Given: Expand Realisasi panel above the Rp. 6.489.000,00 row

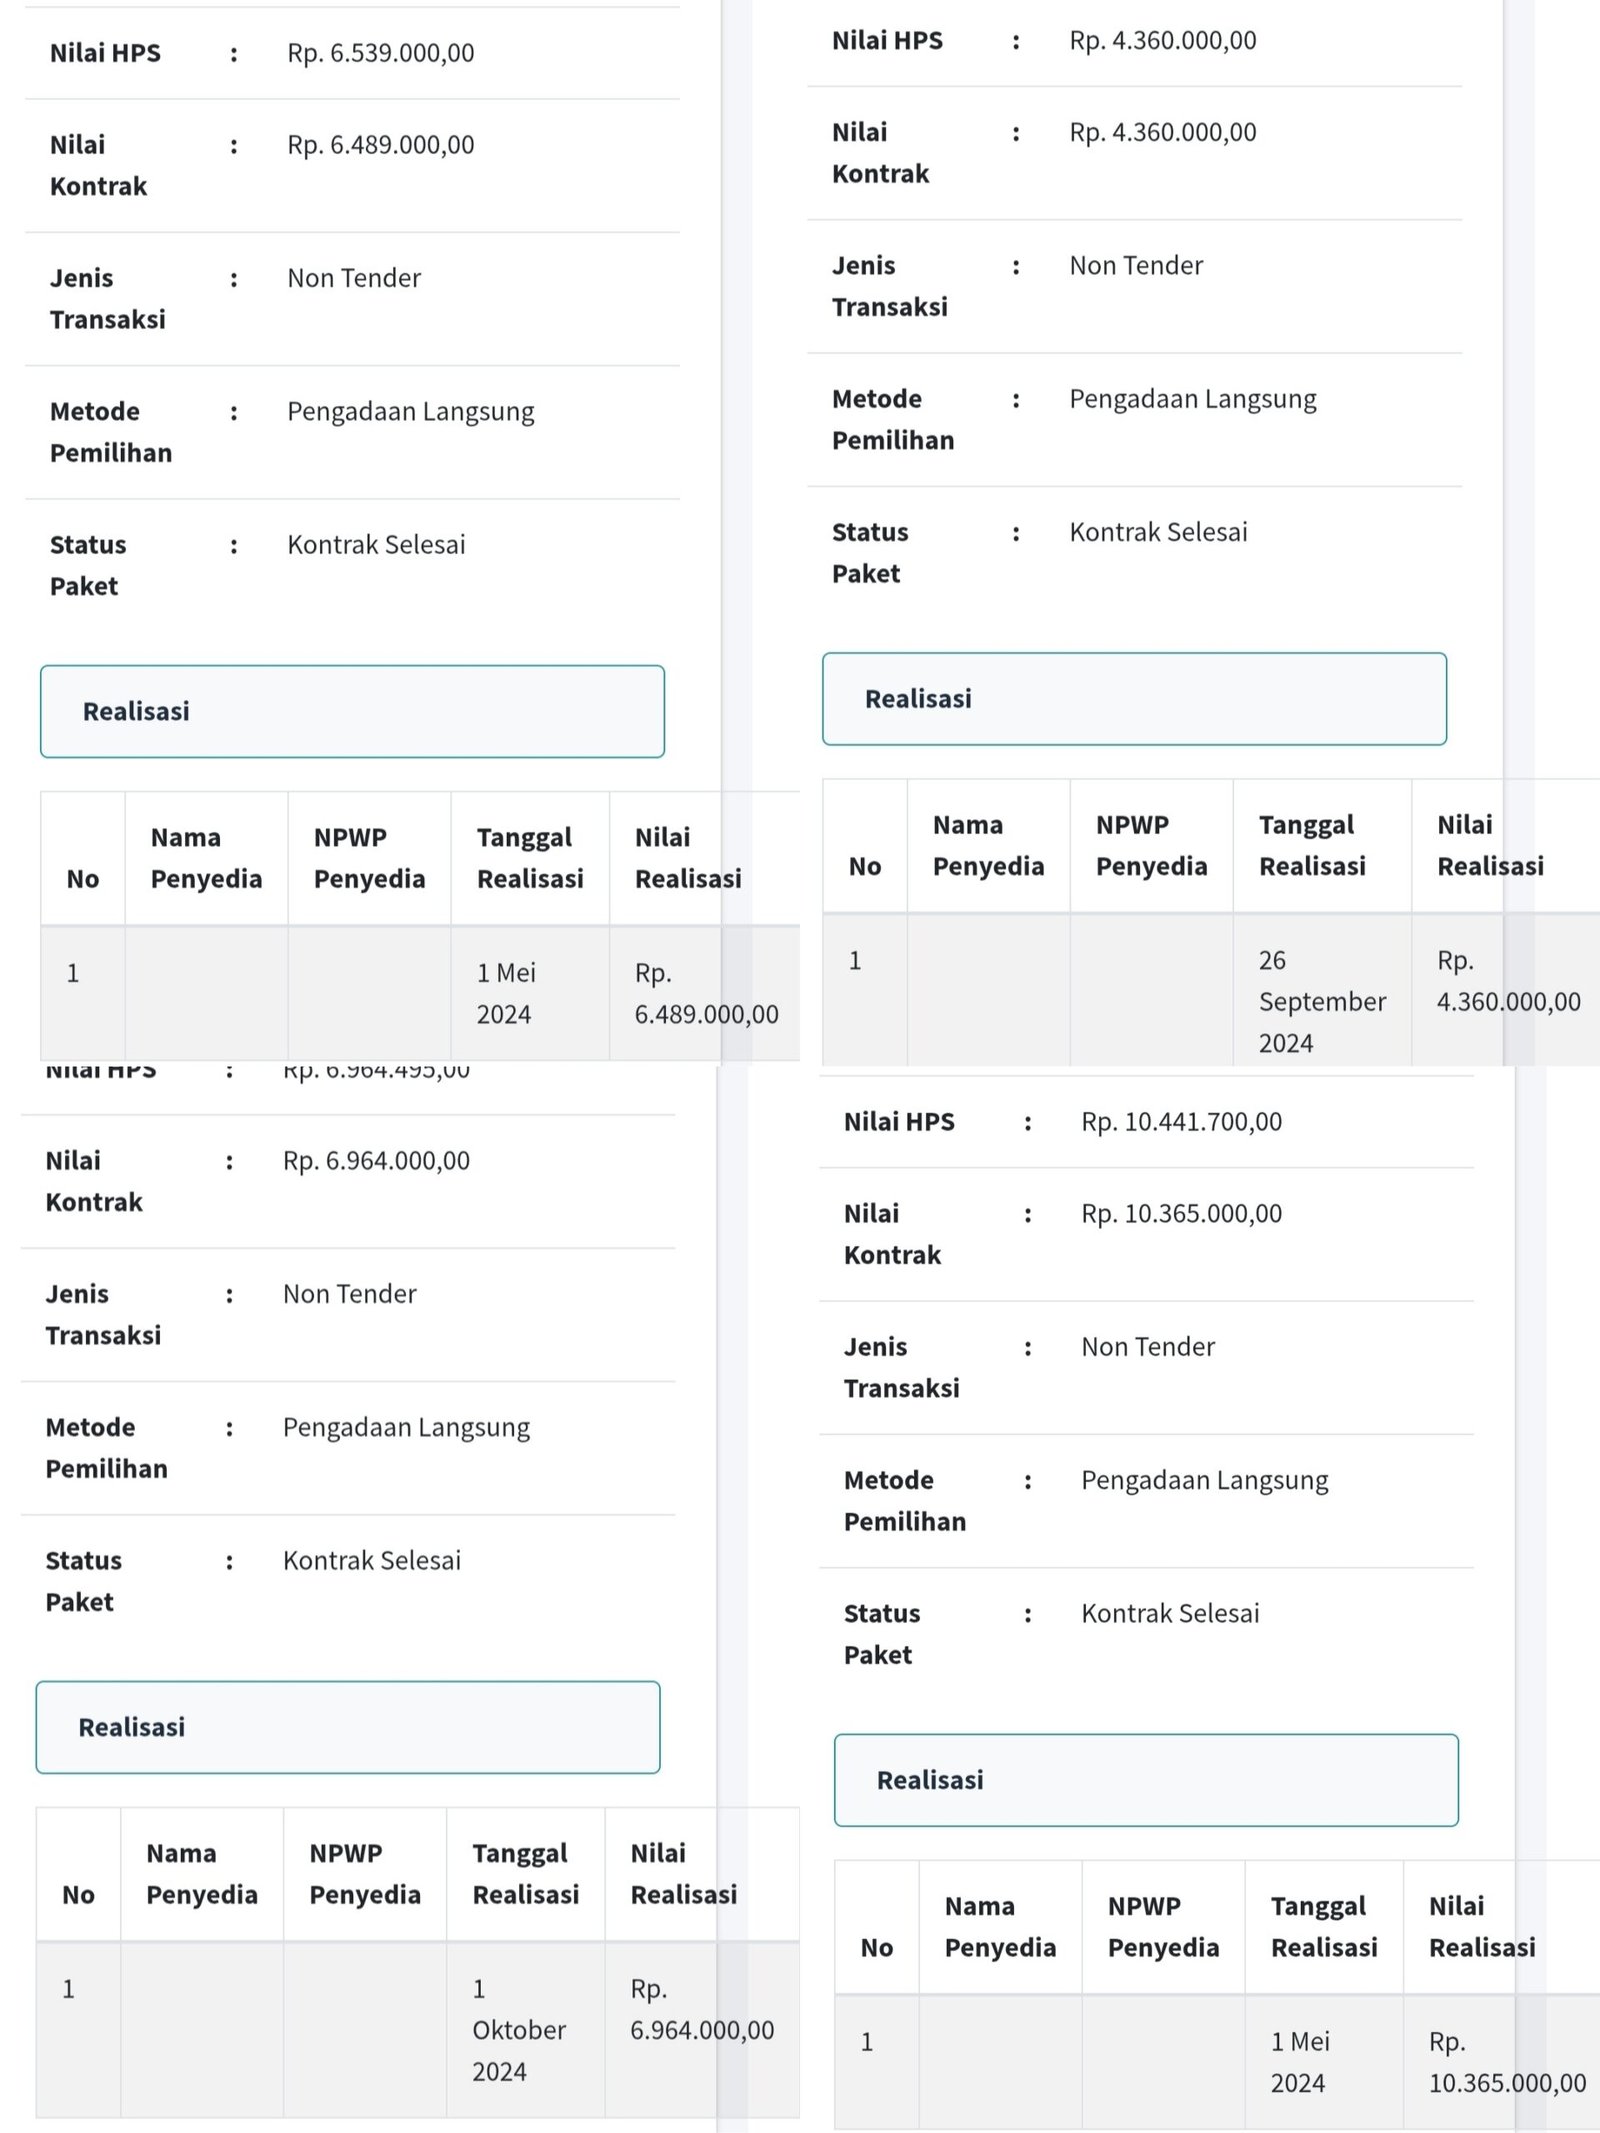Looking at the screenshot, I should (352, 711).
